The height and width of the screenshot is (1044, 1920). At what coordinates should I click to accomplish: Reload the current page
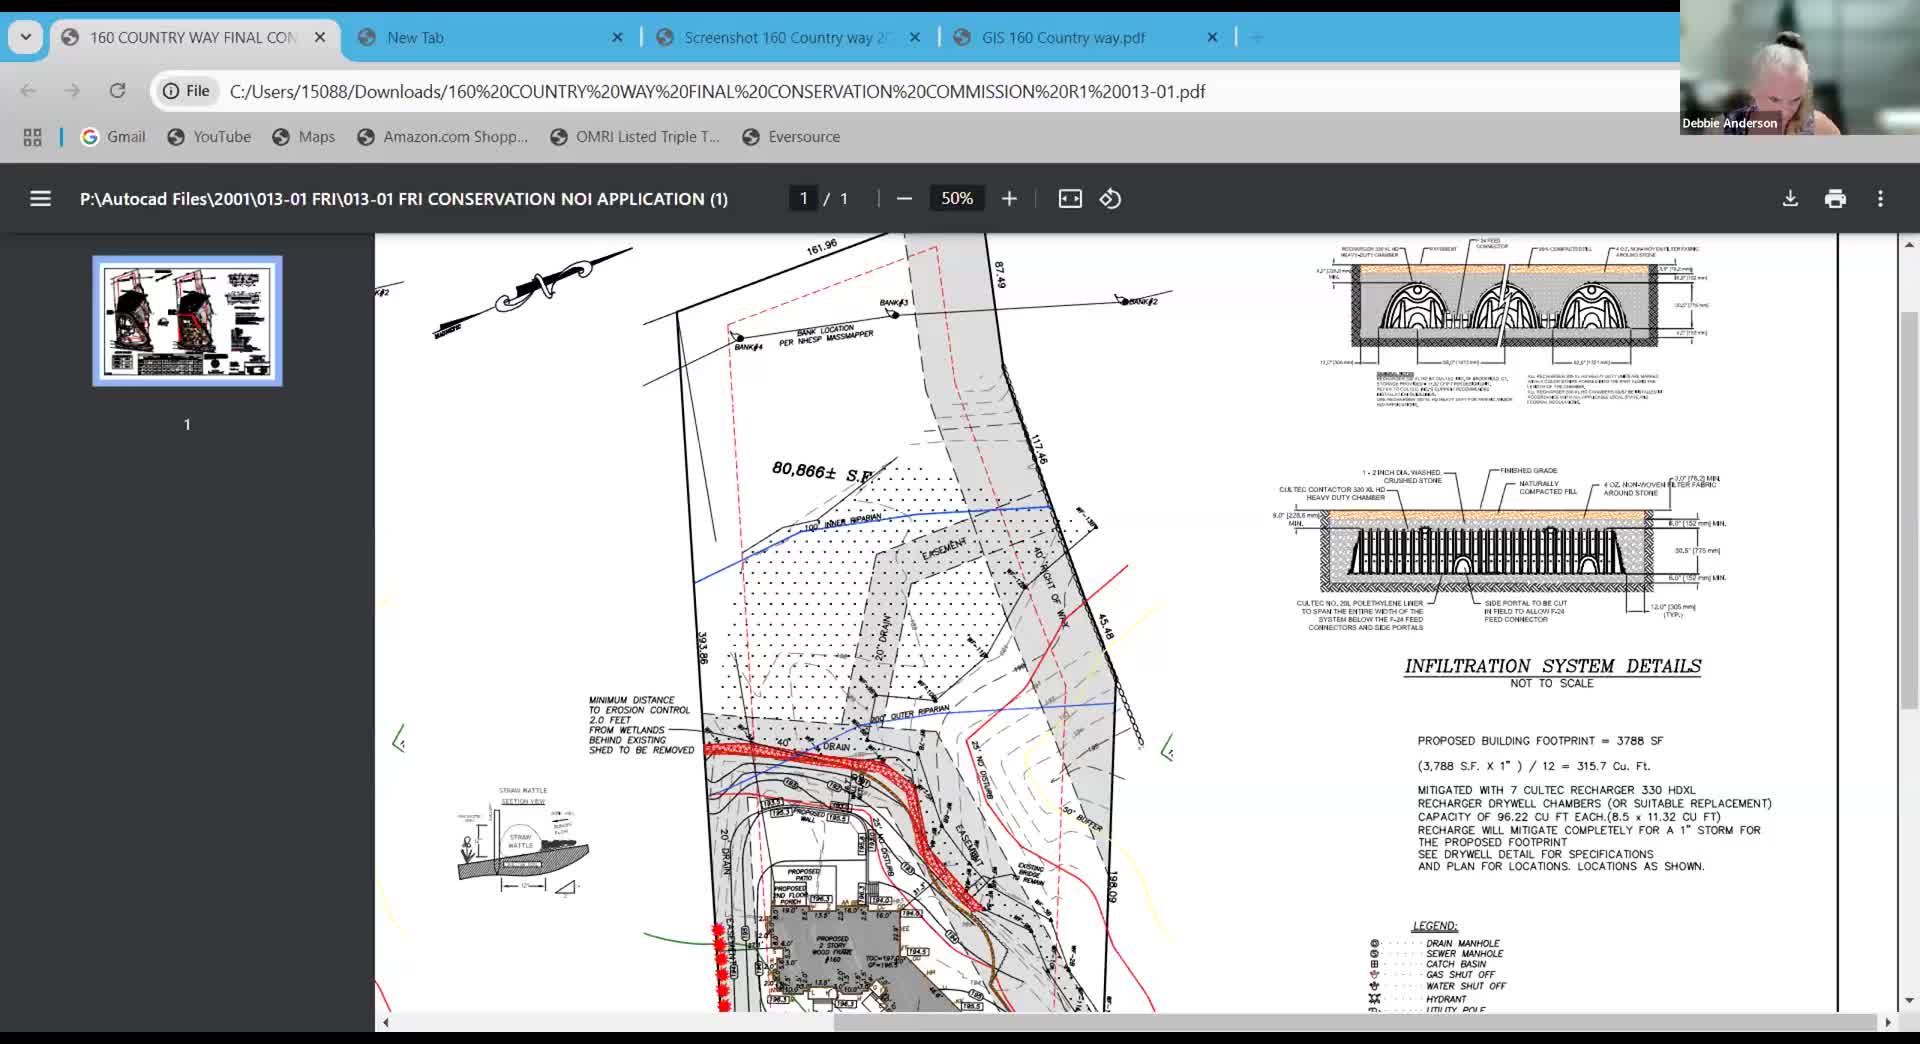[117, 91]
